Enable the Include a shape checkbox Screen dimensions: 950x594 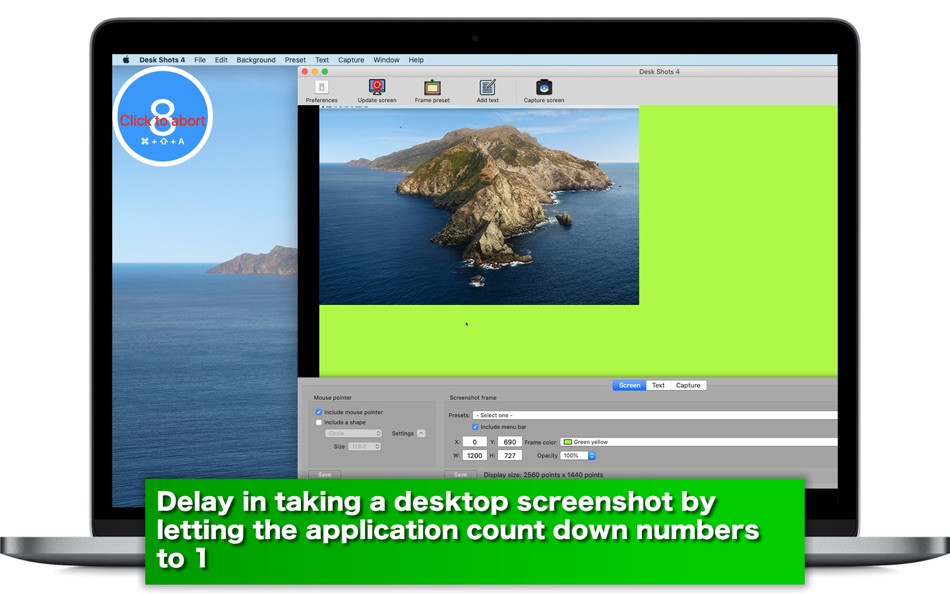319,422
